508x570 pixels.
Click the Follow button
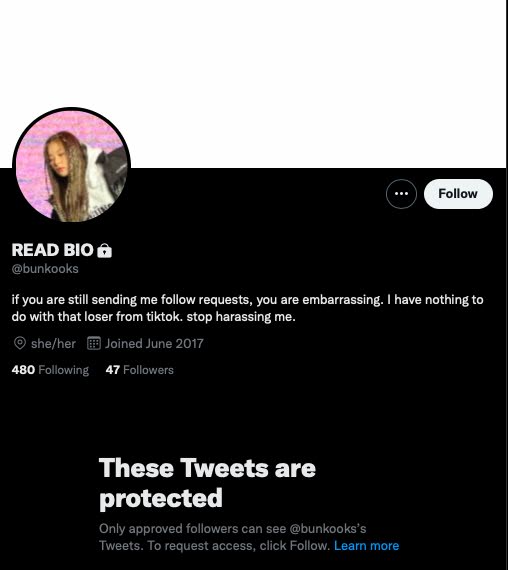pos(458,194)
